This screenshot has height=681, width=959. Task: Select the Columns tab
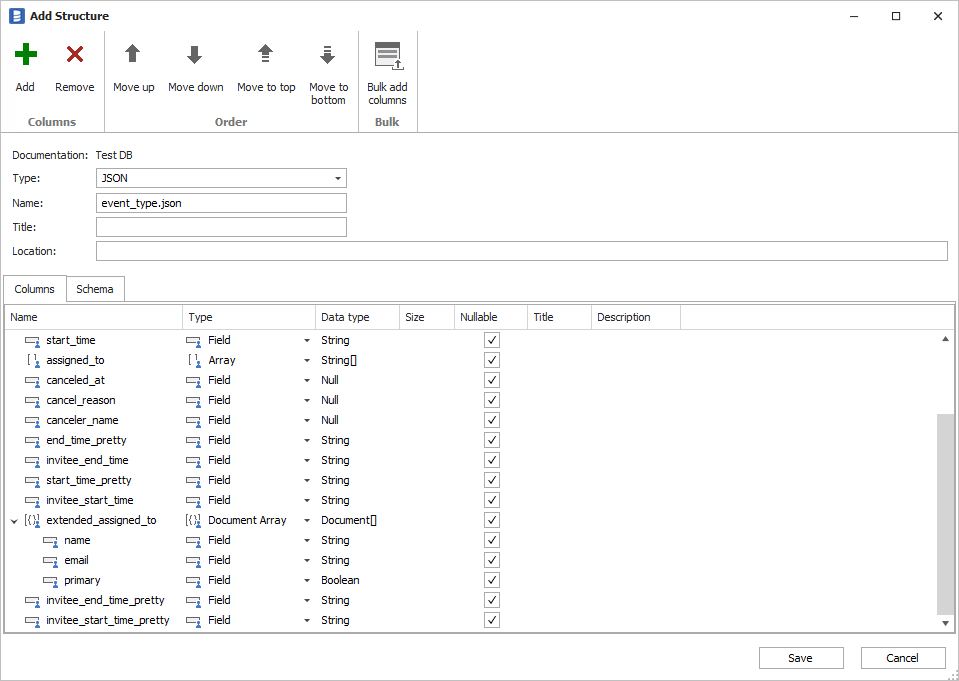click(35, 289)
